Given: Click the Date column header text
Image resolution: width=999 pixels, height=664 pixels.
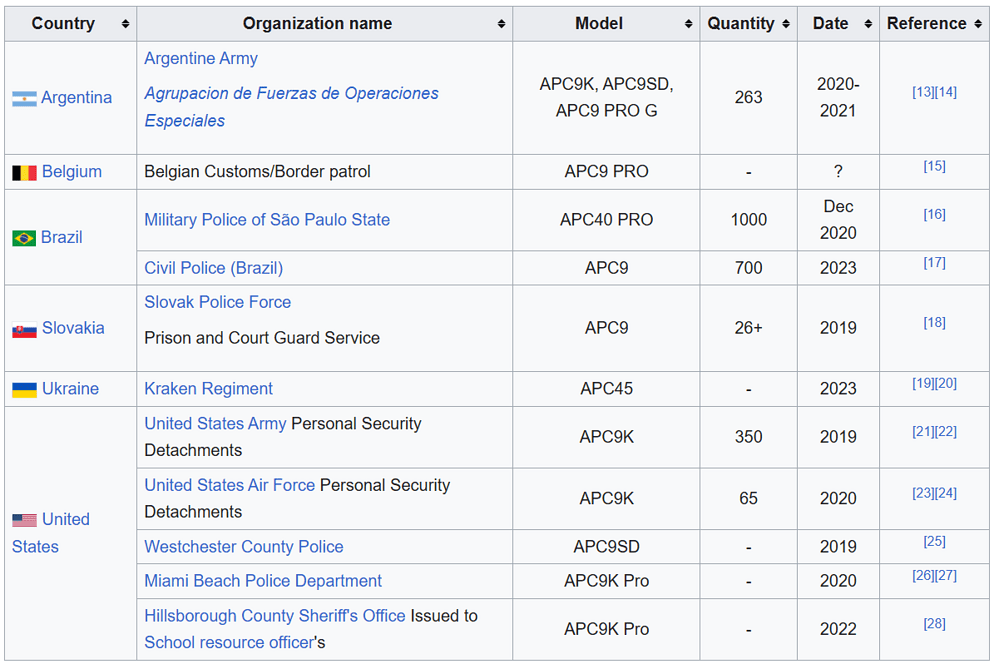Looking at the screenshot, I should coord(831,24).
